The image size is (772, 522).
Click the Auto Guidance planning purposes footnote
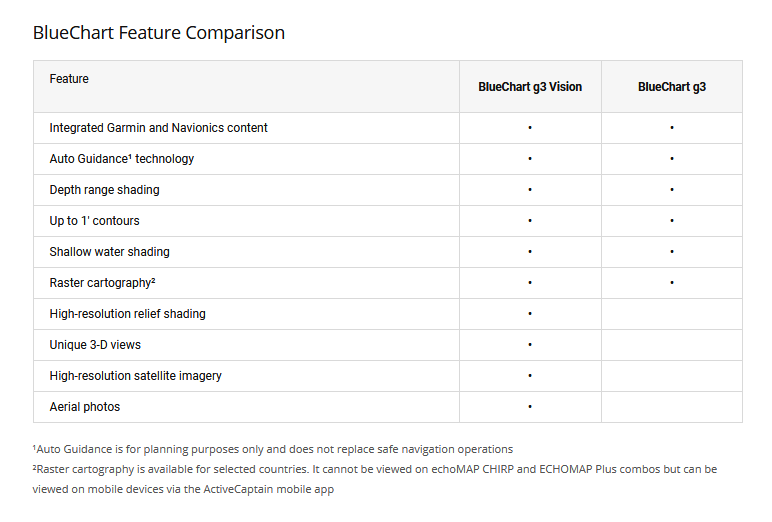[x=272, y=449]
